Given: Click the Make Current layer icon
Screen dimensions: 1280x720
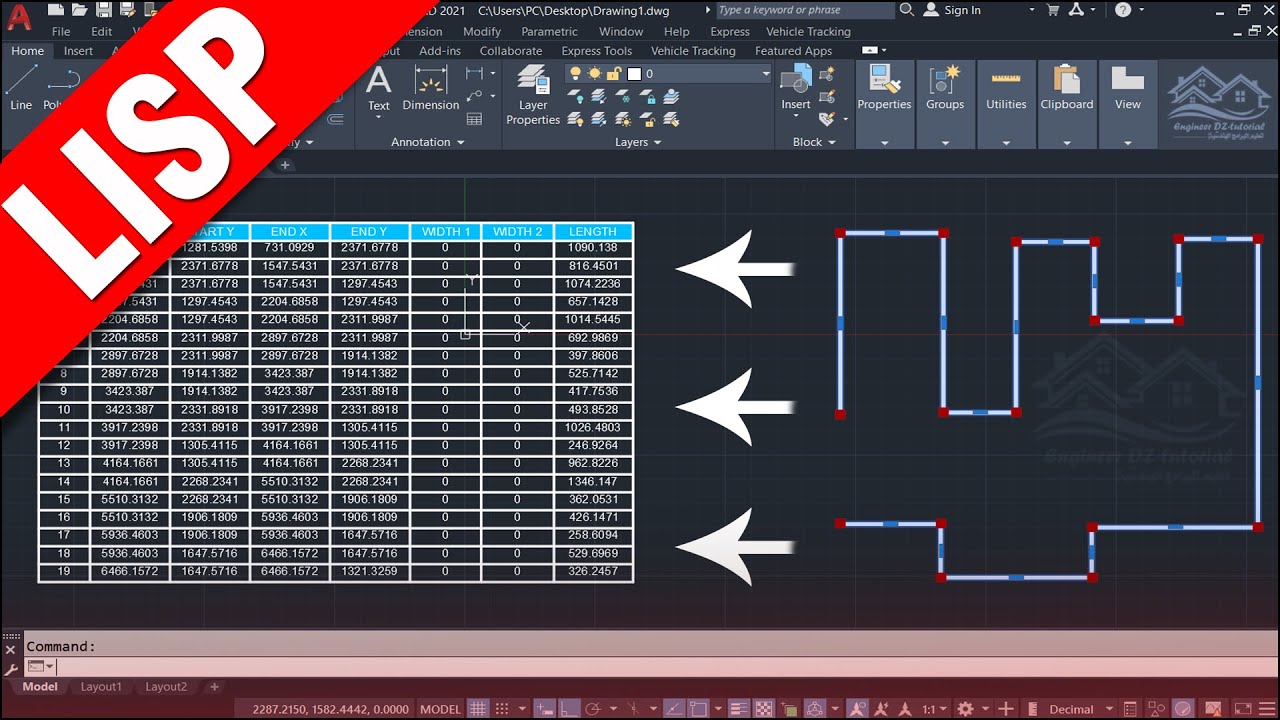Looking at the screenshot, I should (x=672, y=97).
